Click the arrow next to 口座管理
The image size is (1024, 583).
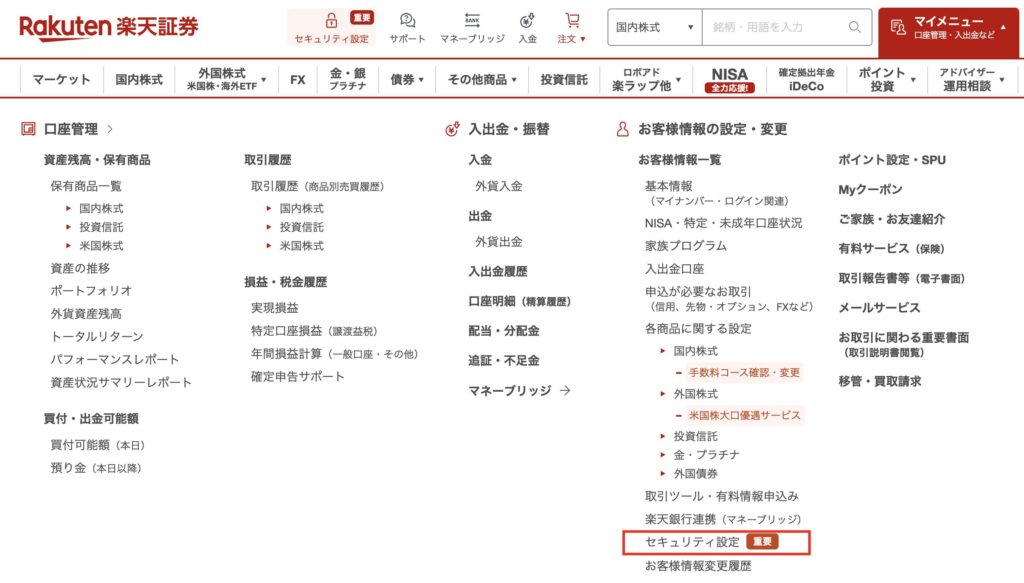(110, 129)
